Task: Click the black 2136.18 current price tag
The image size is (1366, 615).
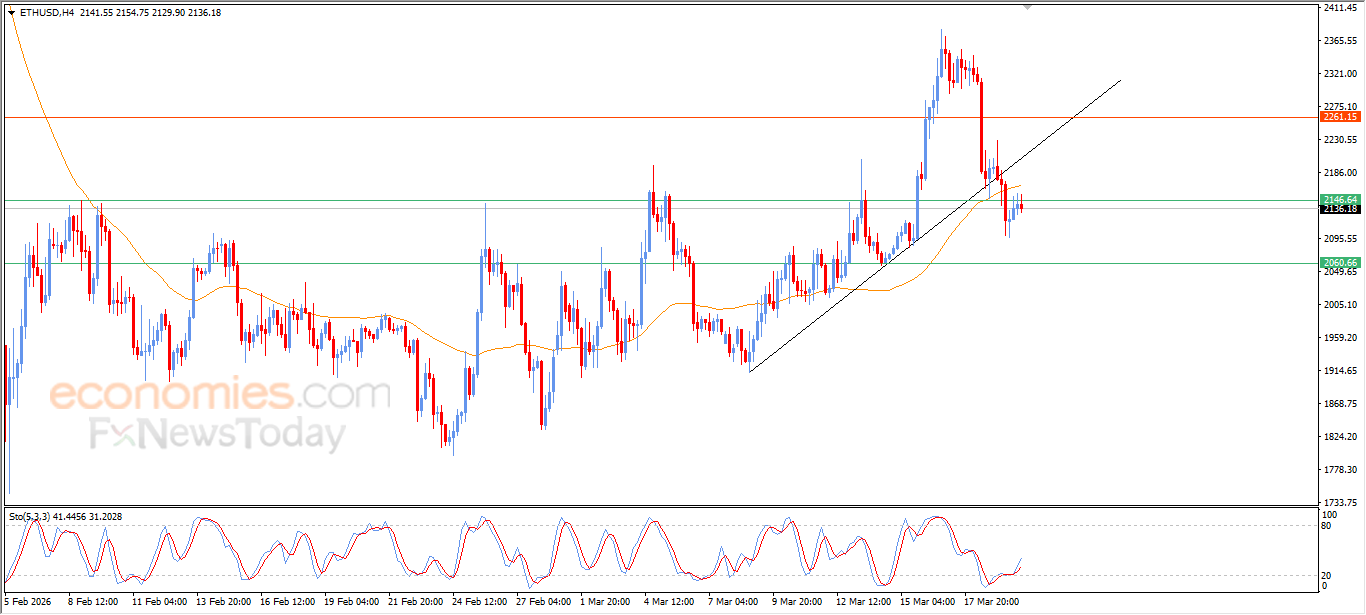Action: 1340,209
